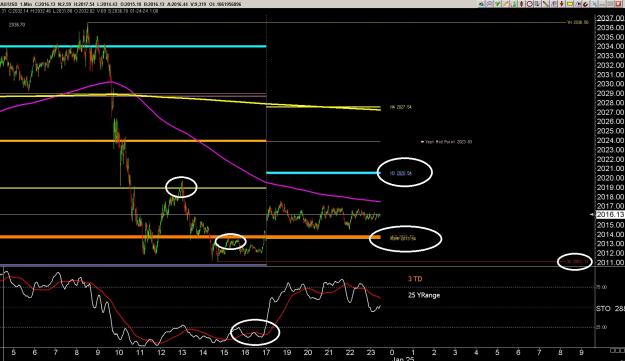625x361 pixels.
Task: Click the 2030.00 price axis label
Action: point(610,84)
